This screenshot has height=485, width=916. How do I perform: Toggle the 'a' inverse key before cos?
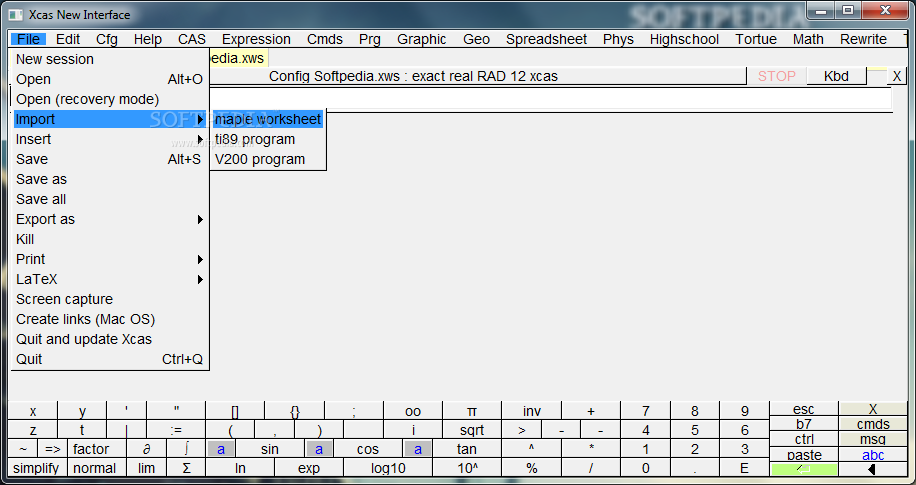pos(319,449)
